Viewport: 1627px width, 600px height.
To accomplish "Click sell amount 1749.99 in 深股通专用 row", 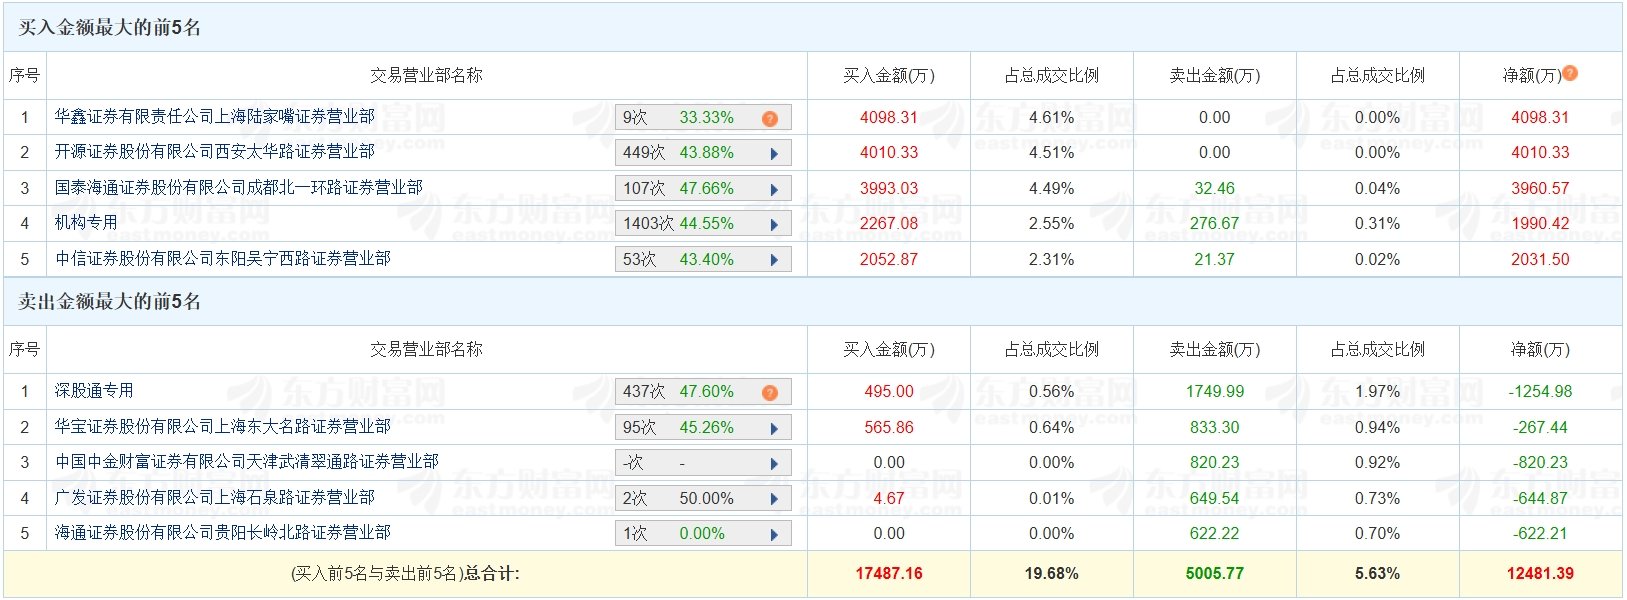I will 1215,391.
